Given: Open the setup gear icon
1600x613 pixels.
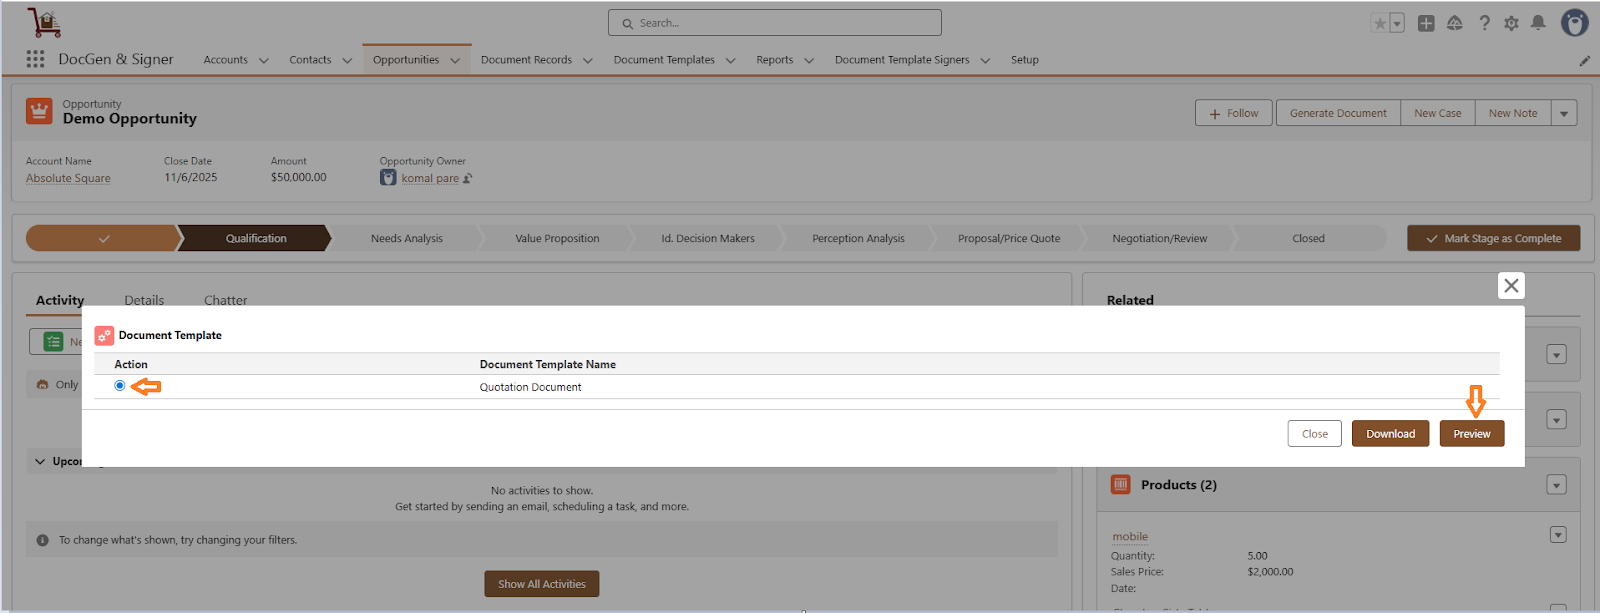Looking at the screenshot, I should point(1511,23).
